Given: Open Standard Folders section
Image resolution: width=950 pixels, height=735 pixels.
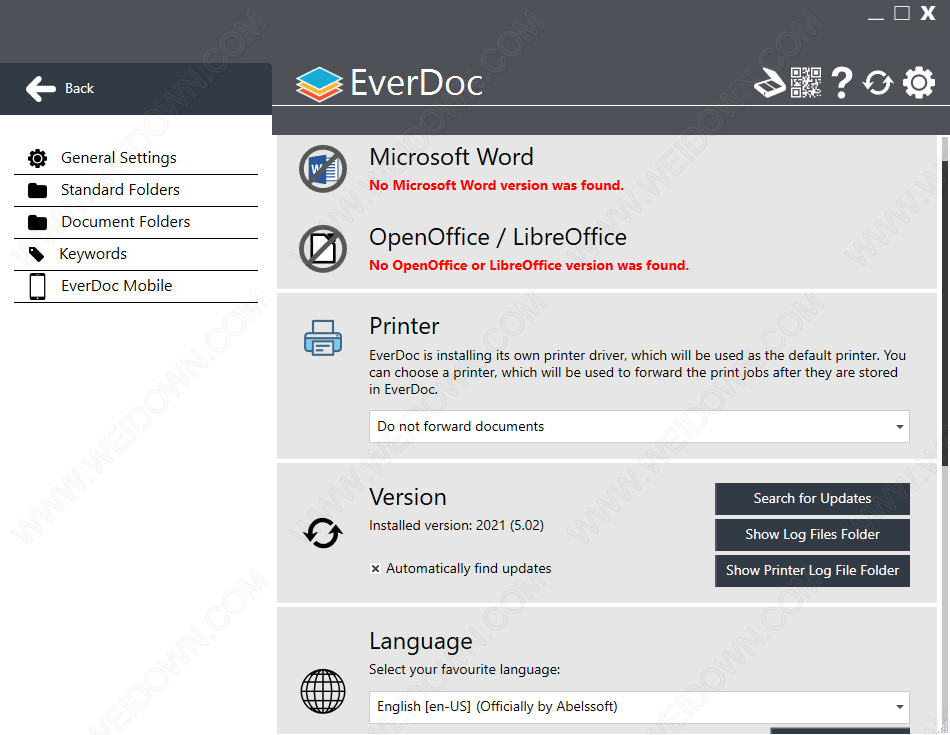Looking at the screenshot, I should [x=136, y=191].
